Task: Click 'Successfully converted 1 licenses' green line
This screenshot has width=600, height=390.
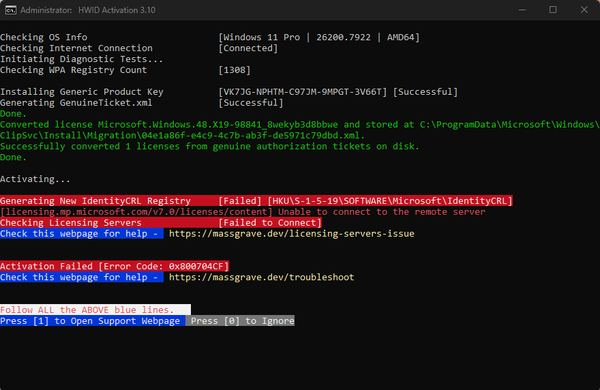Action: 210,147
